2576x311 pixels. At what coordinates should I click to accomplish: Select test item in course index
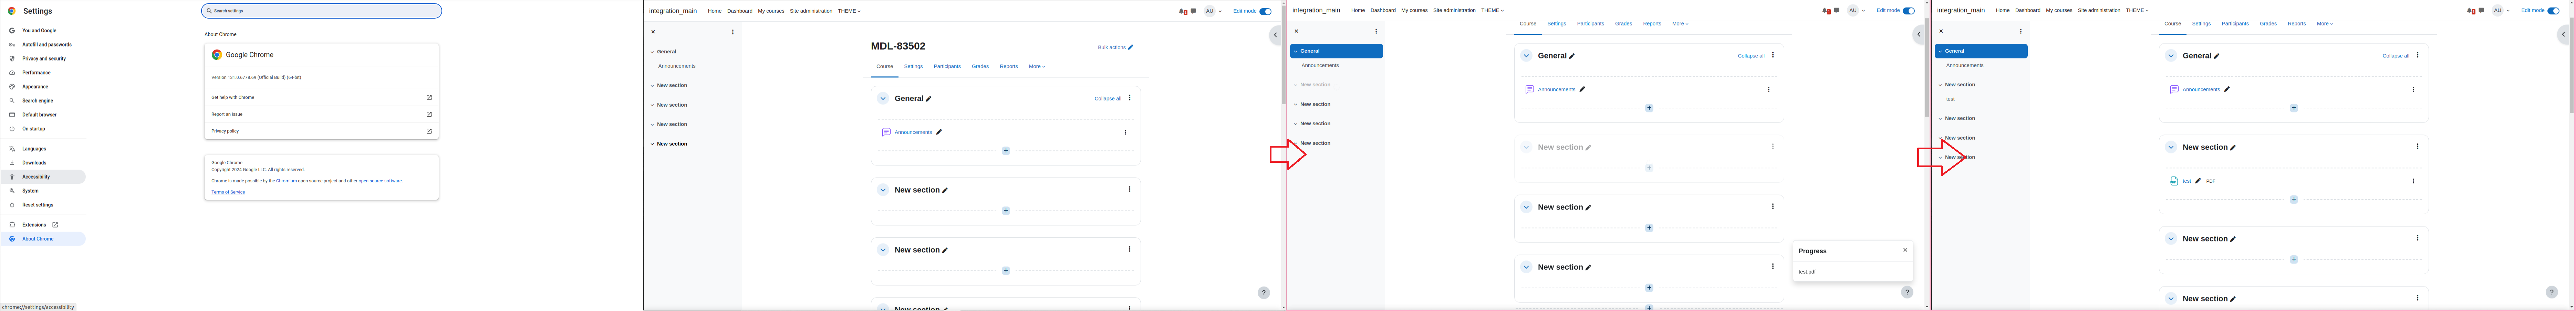click(x=1950, y=99)
